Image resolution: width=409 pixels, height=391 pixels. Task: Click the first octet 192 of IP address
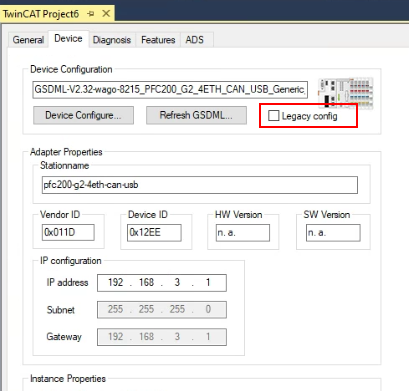pyautogui.click(x=115, y=283)
